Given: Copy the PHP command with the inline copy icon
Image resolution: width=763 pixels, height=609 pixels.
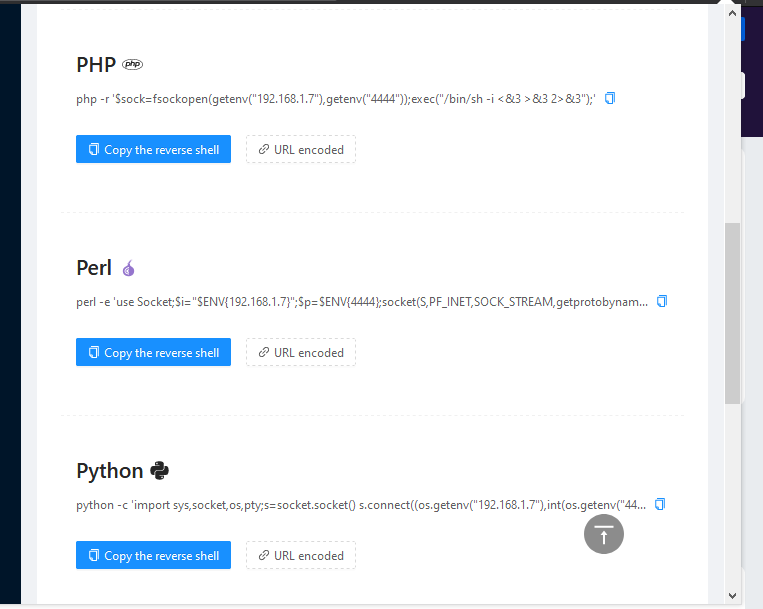Looking at the screenshot, I should [x=610, y=98].
